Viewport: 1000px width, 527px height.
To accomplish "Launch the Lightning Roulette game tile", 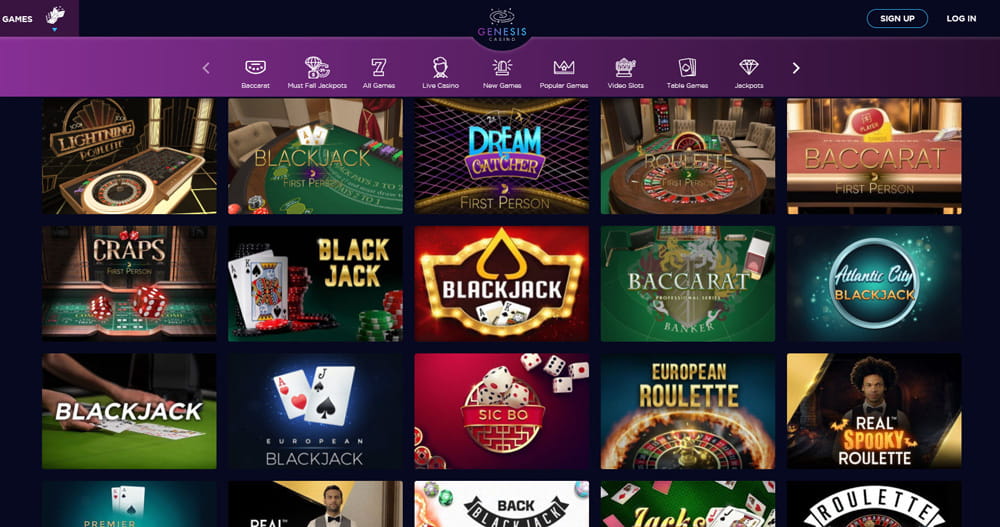I will (129, 156).
